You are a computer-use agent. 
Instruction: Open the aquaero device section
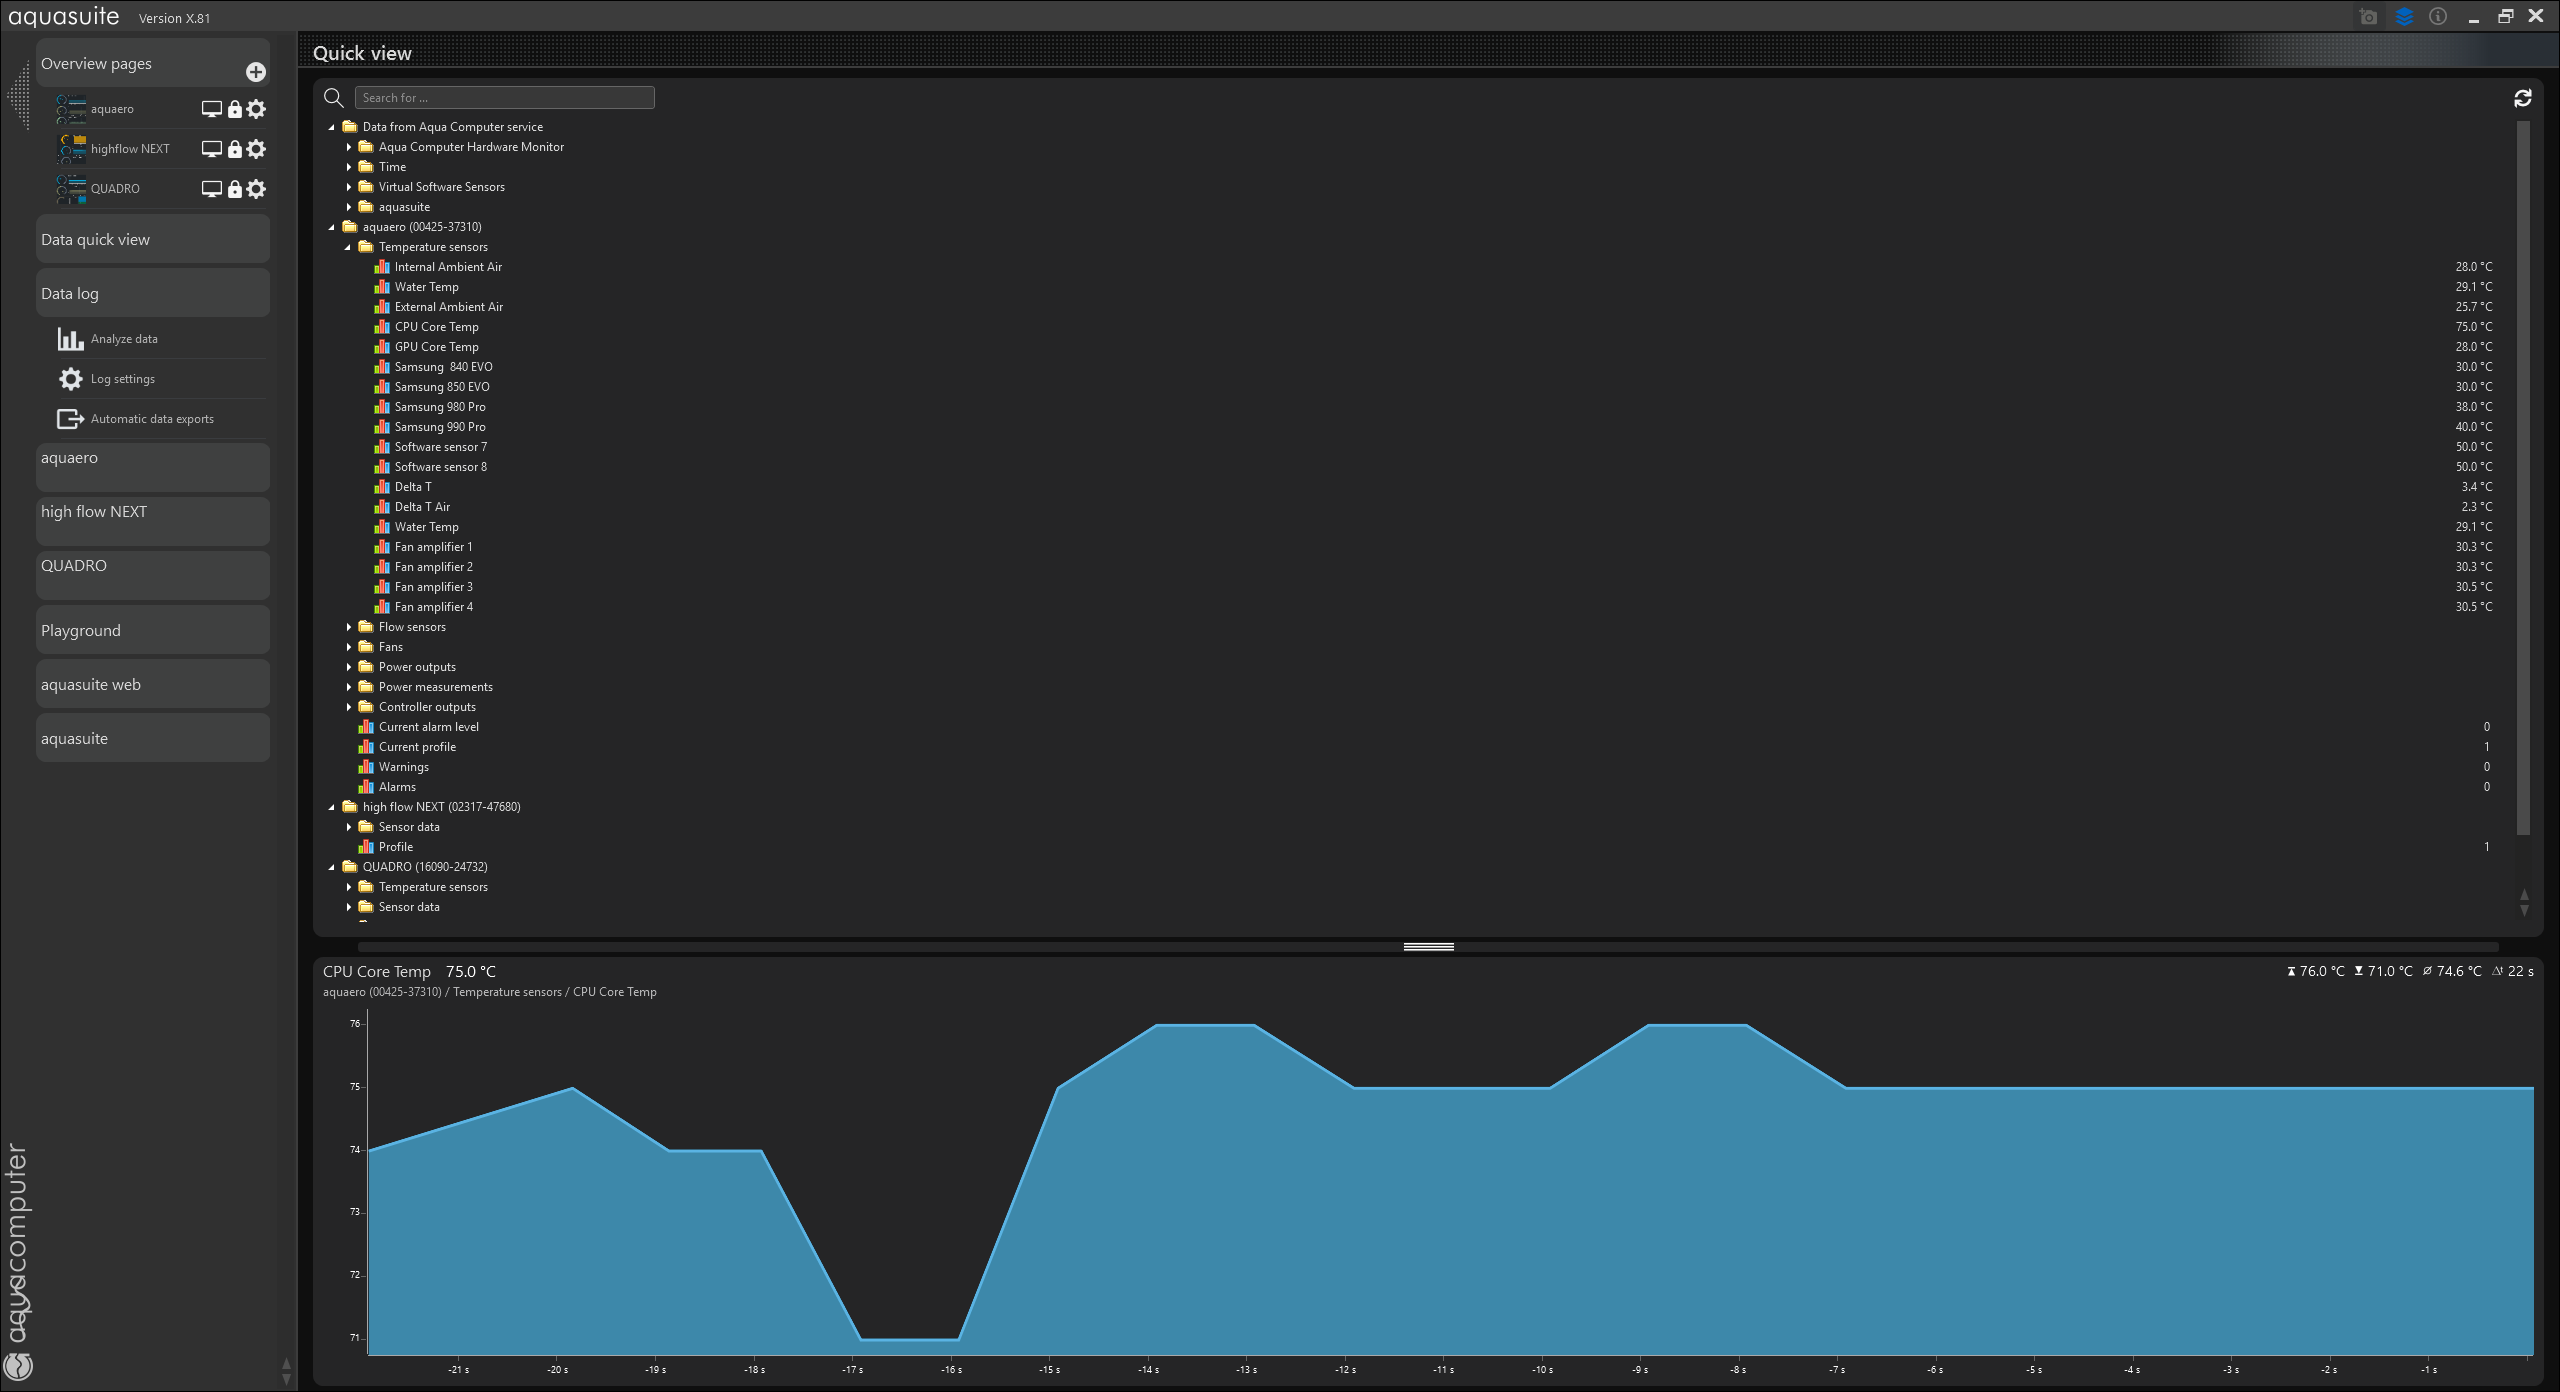pos(153,467)
